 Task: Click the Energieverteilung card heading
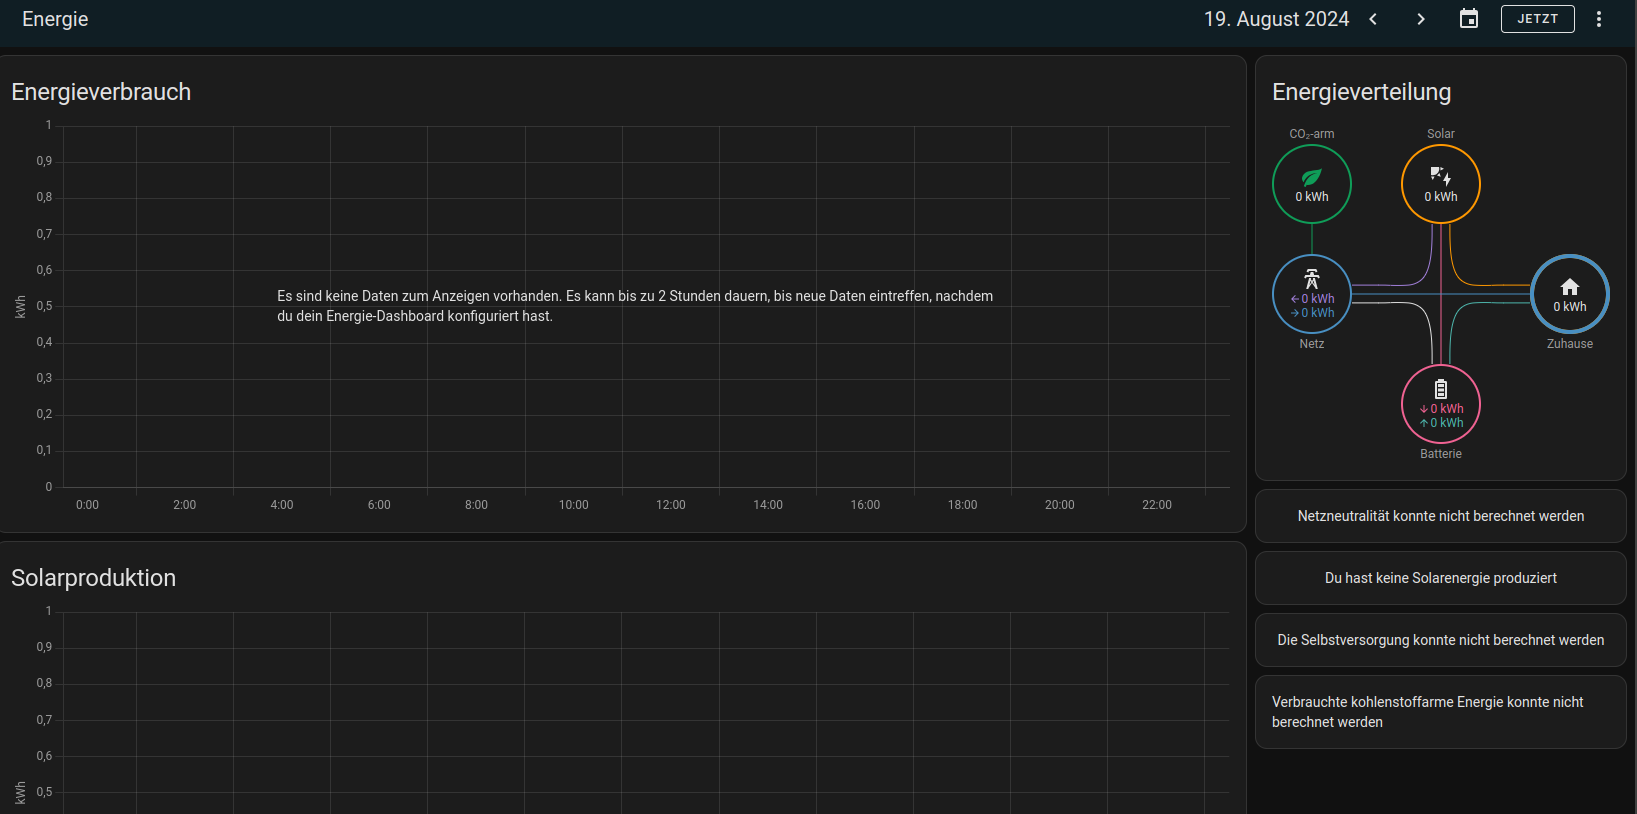click(1362, 92)
